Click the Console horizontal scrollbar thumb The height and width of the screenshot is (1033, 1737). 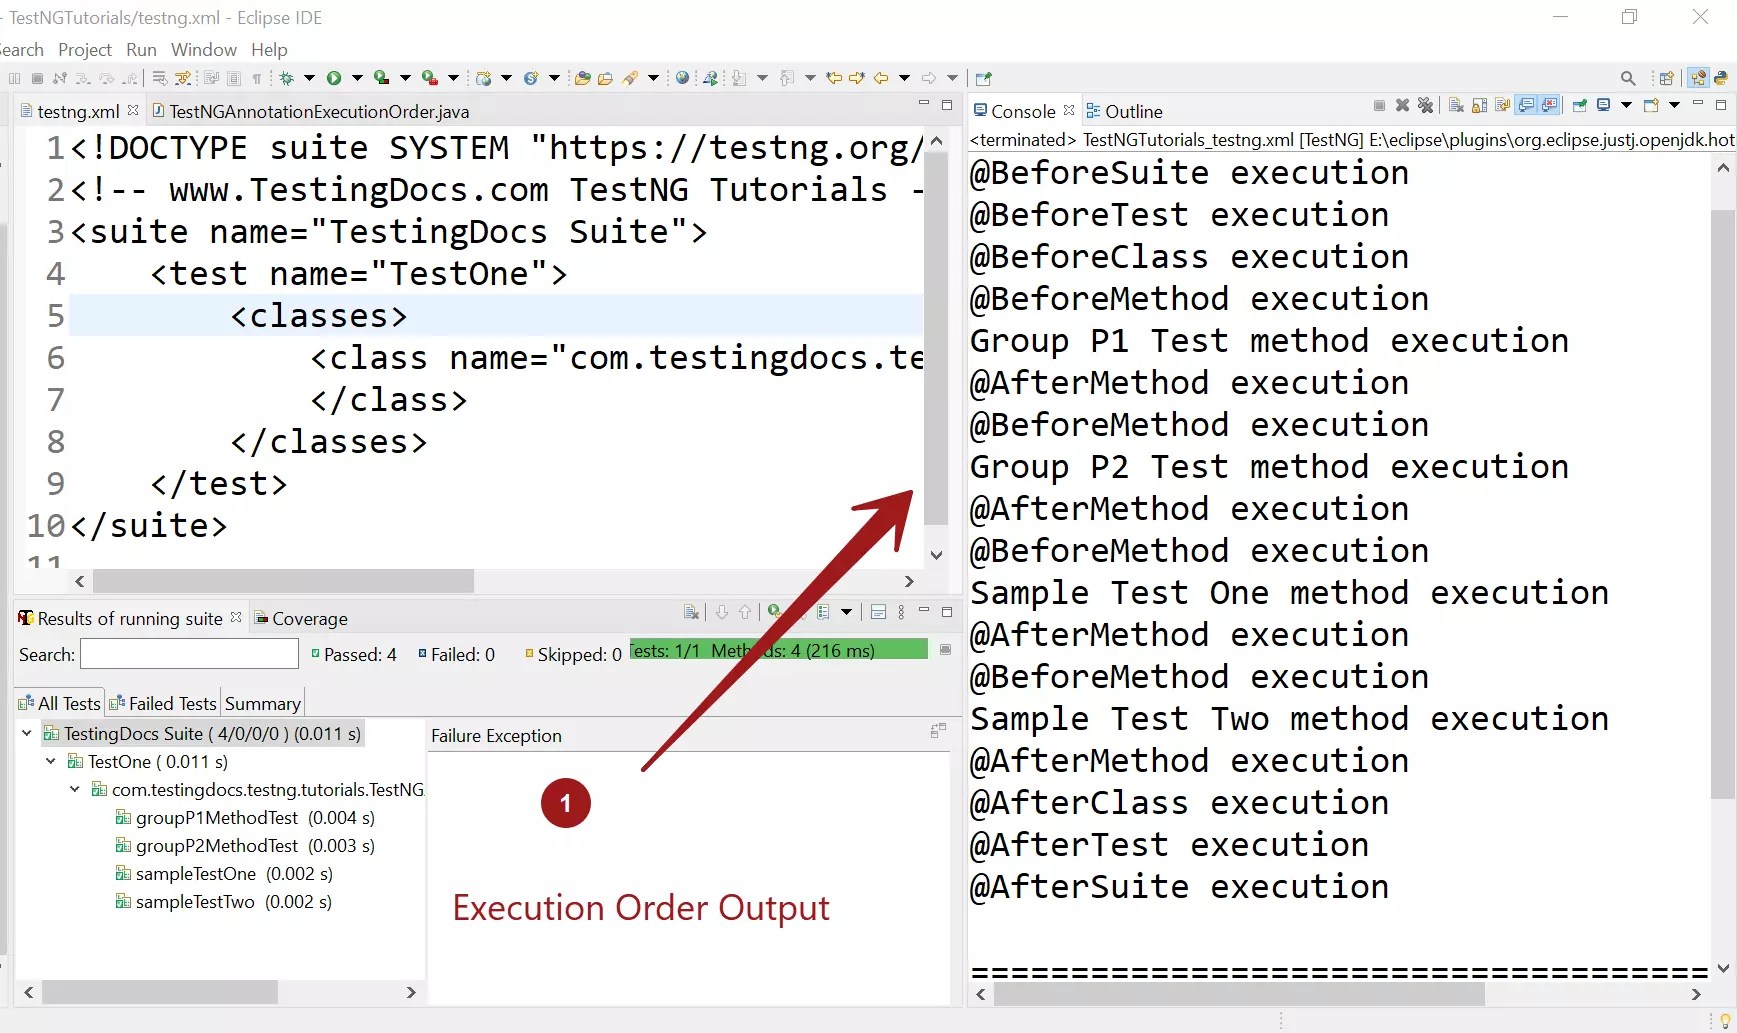pos(1240,994)
